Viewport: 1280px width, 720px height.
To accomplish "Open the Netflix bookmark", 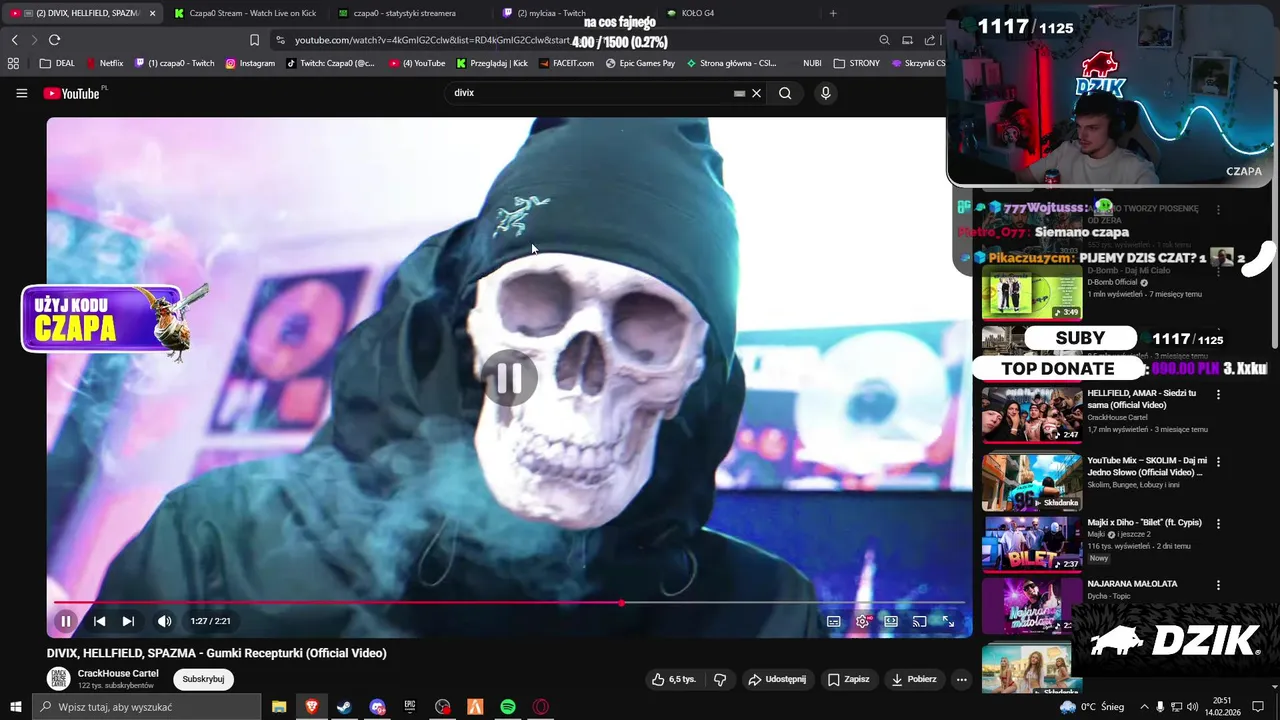I will click(105, 63).
